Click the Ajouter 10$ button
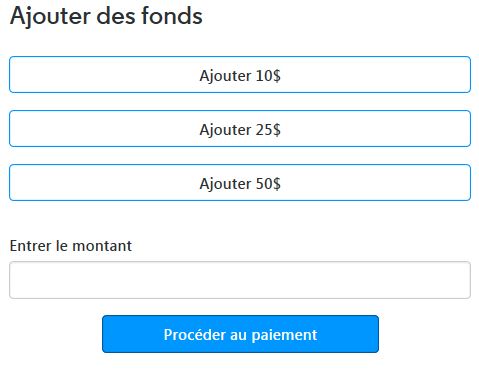The image size is (479, 374). click(240, 75)
